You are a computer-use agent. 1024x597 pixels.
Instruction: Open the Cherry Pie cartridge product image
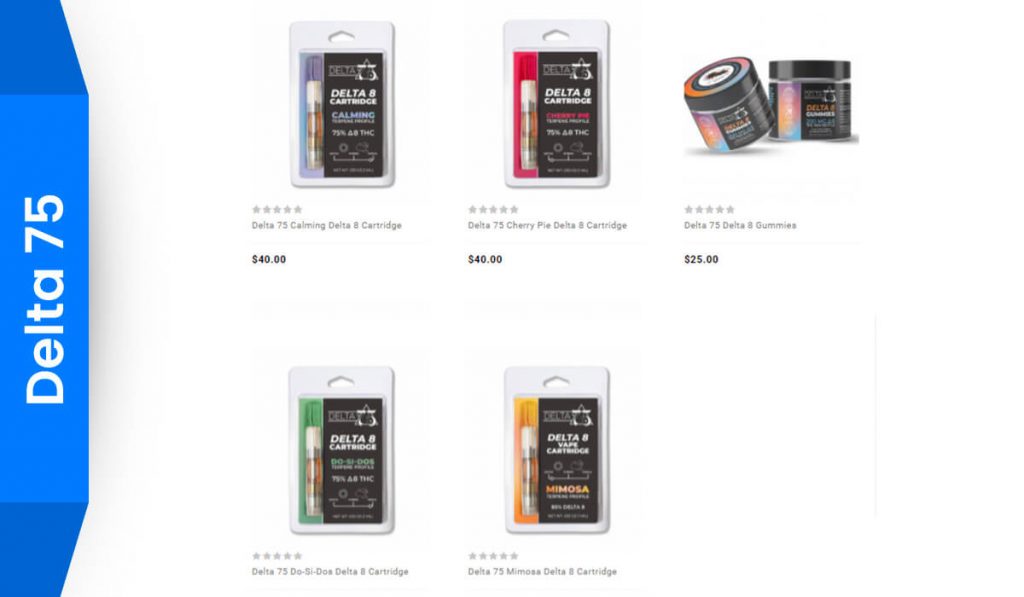tap(556, 105)
